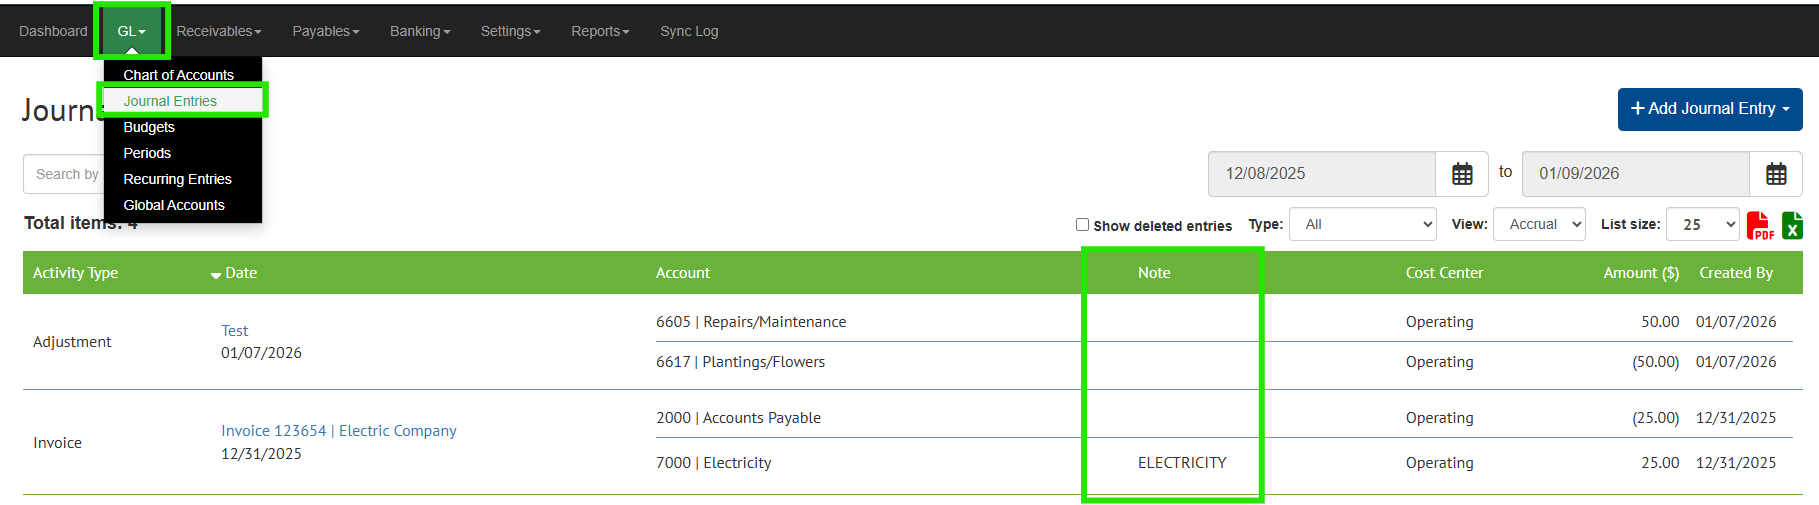Image resolution: width=1819 pixels, height=505 pixels.
Task: Open Invoice 123654 Electric Company link
Action: point(338,431)
